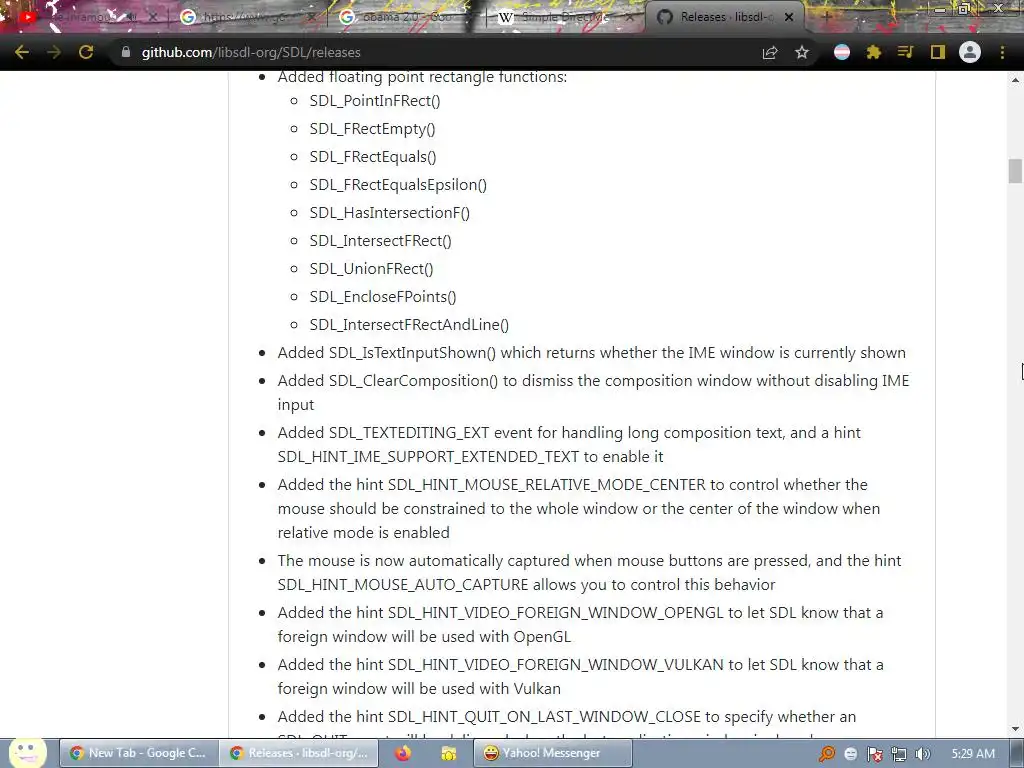Go back to the previous page
The width and height of the screenshot is (1024, 768).
pyautogui.click(x=22, y=52)
